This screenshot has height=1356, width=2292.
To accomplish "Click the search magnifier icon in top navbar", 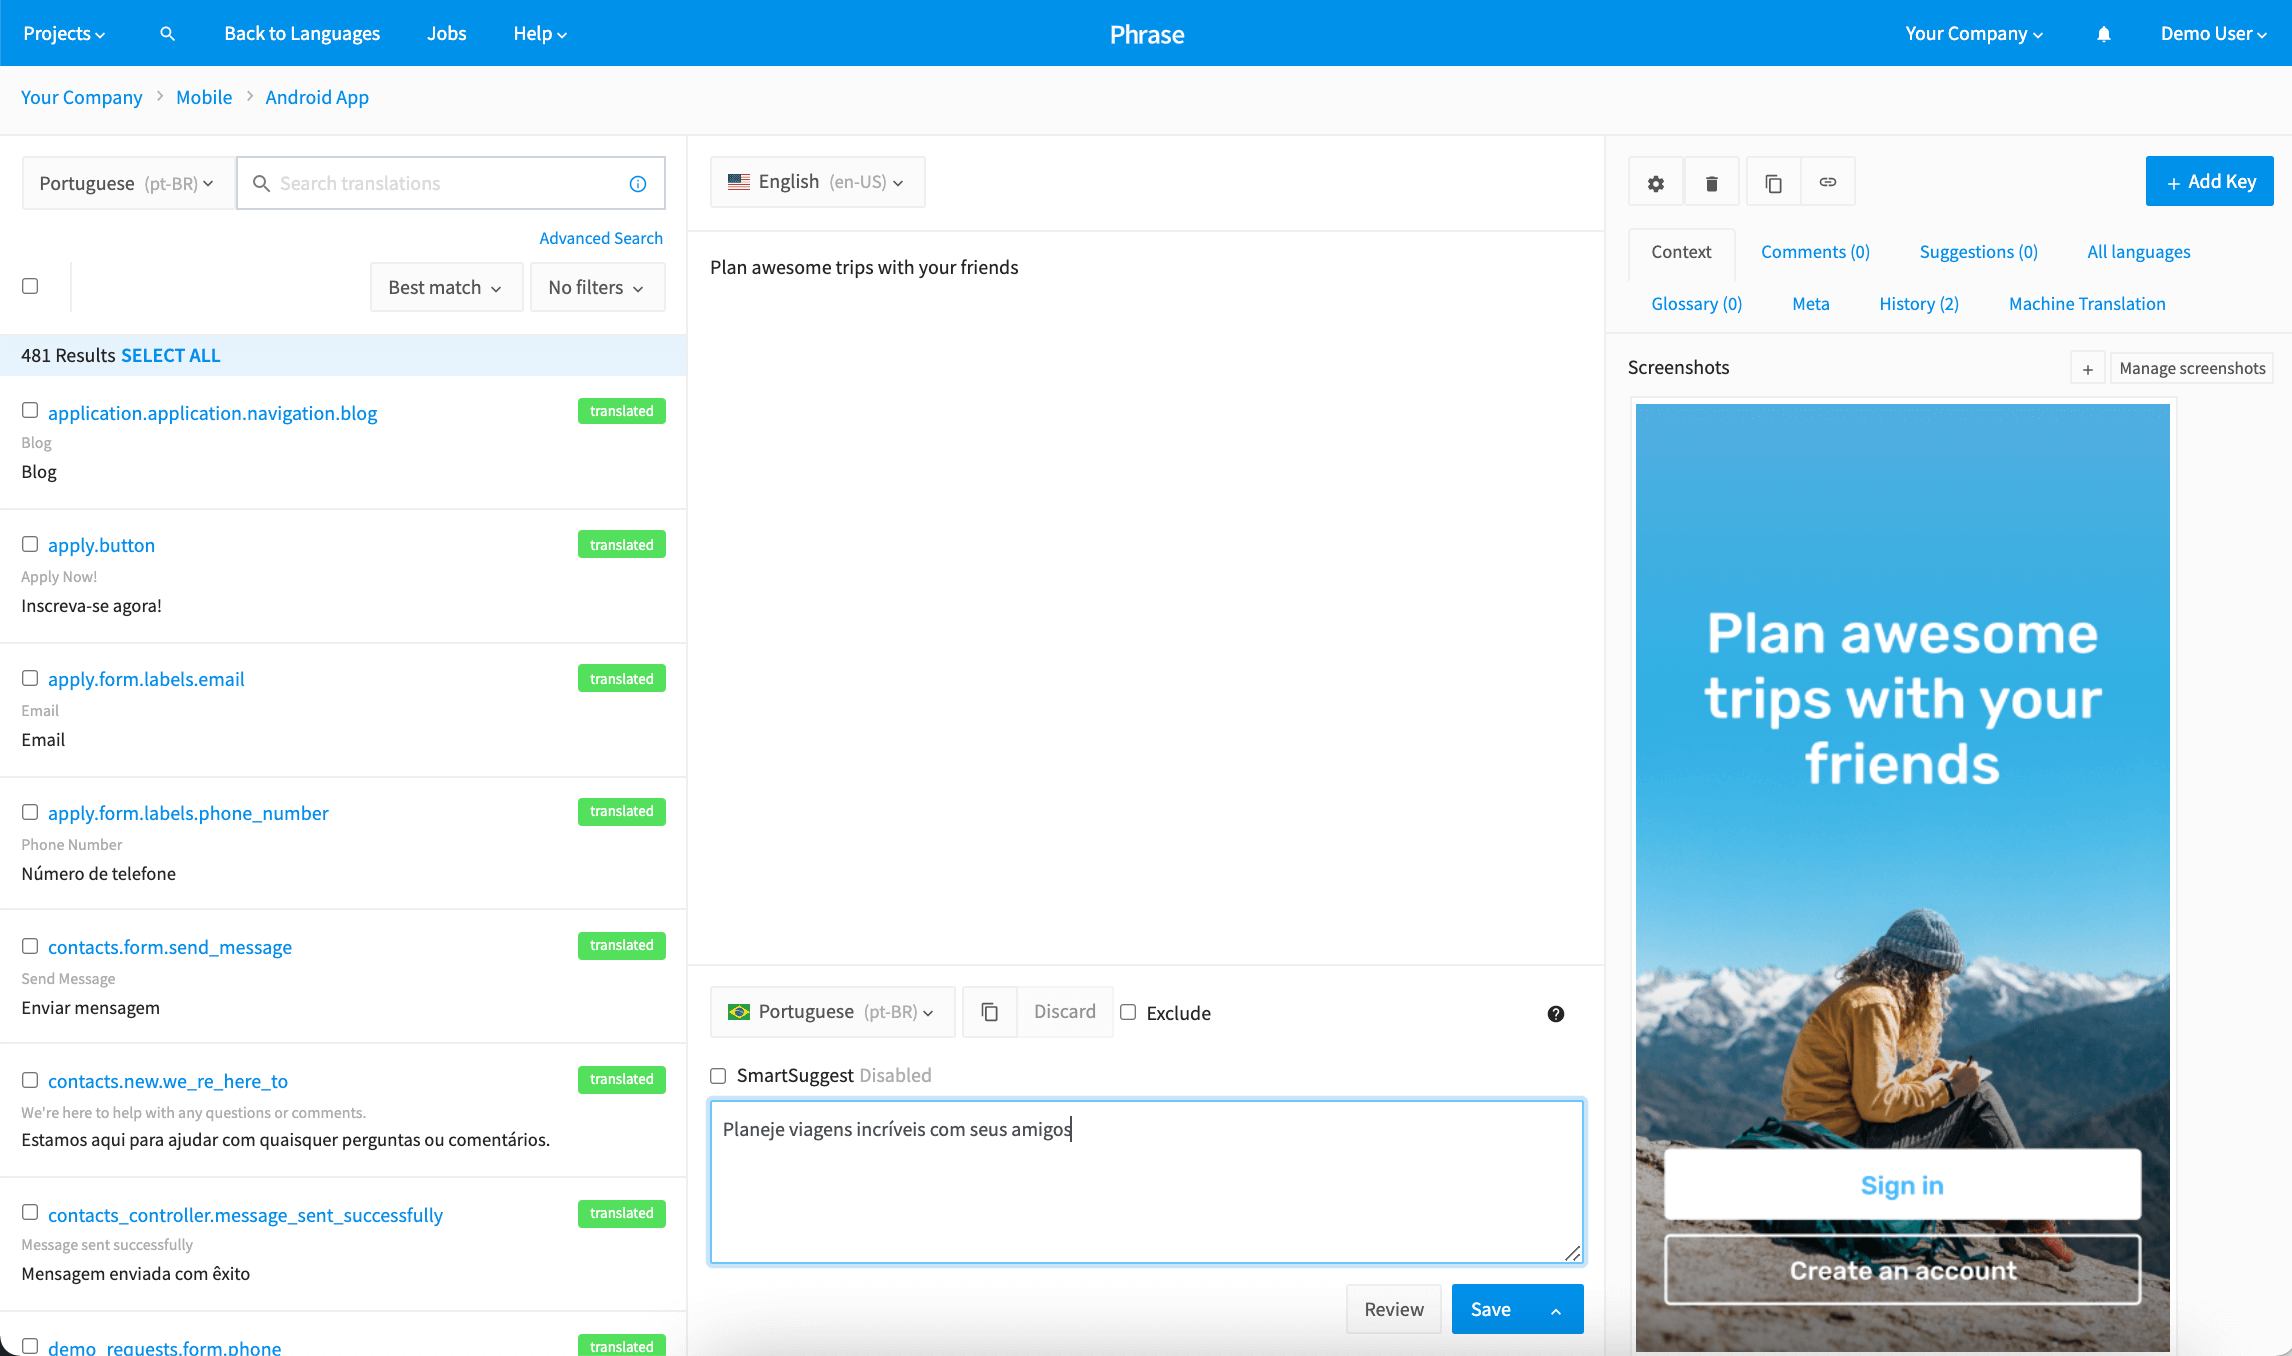I will pos(167,34).
